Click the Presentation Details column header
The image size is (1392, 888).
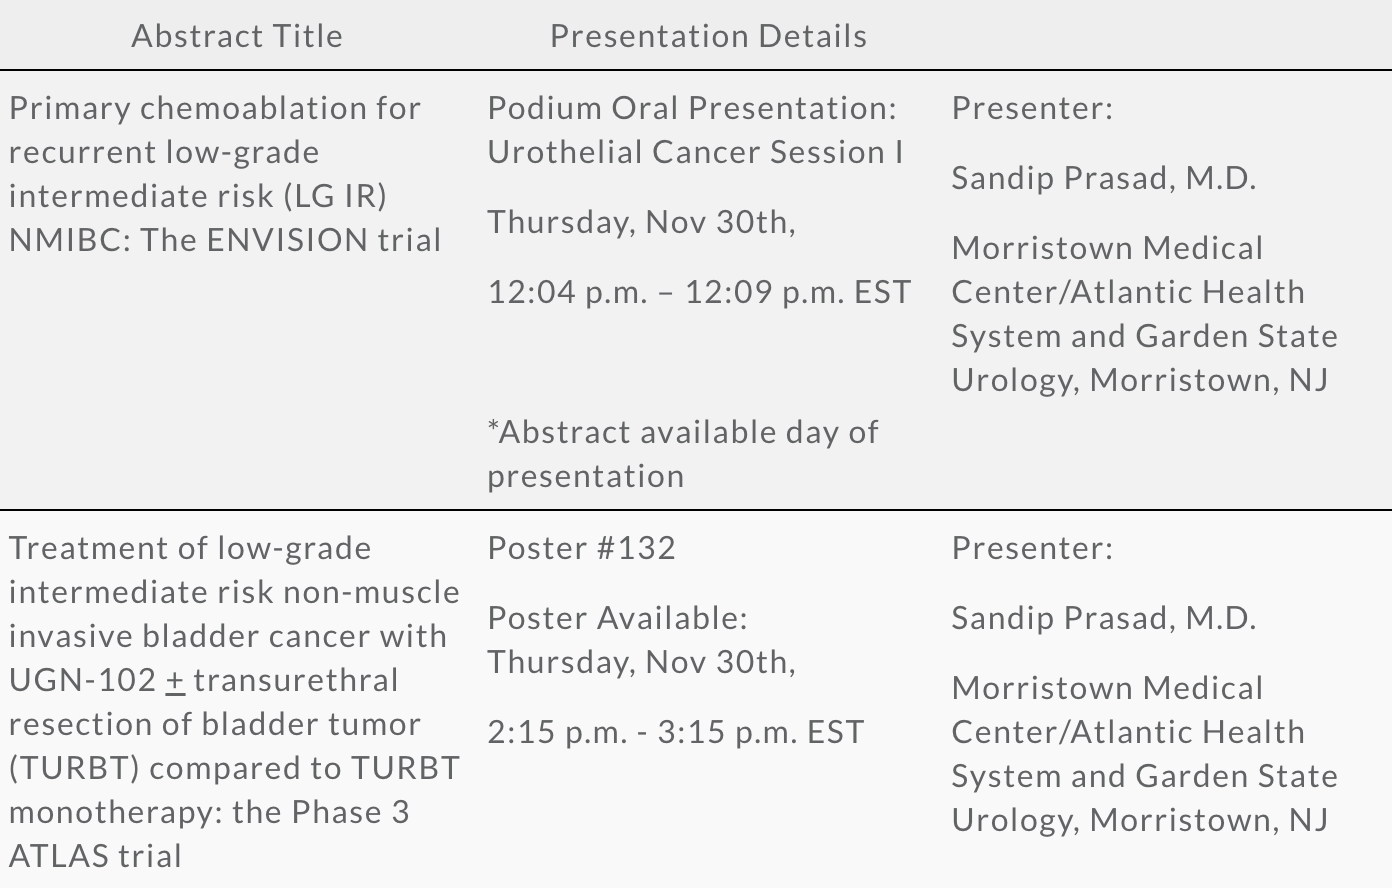point(709,36)
